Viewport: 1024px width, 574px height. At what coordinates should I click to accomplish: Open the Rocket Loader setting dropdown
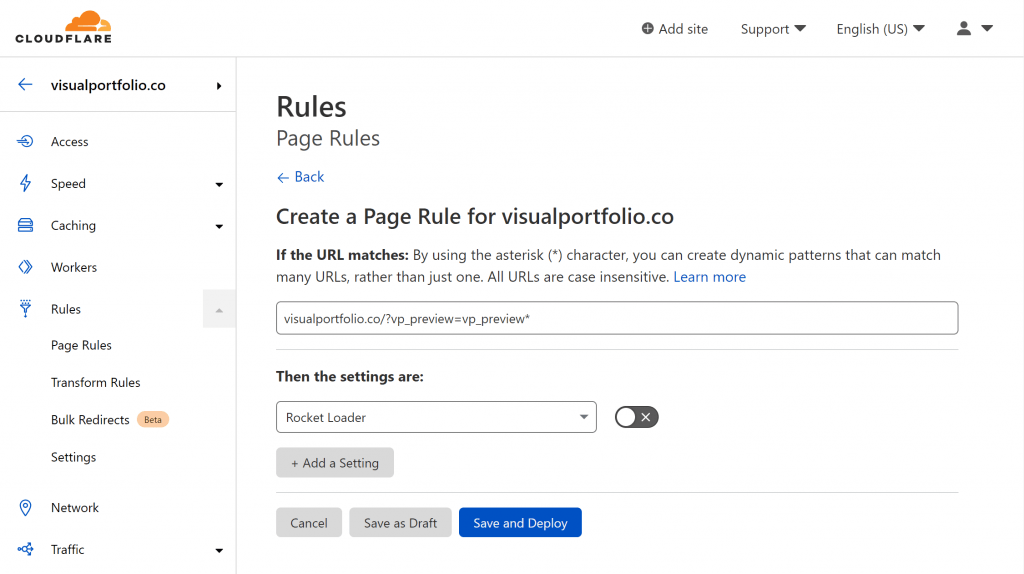click(436, 417)
